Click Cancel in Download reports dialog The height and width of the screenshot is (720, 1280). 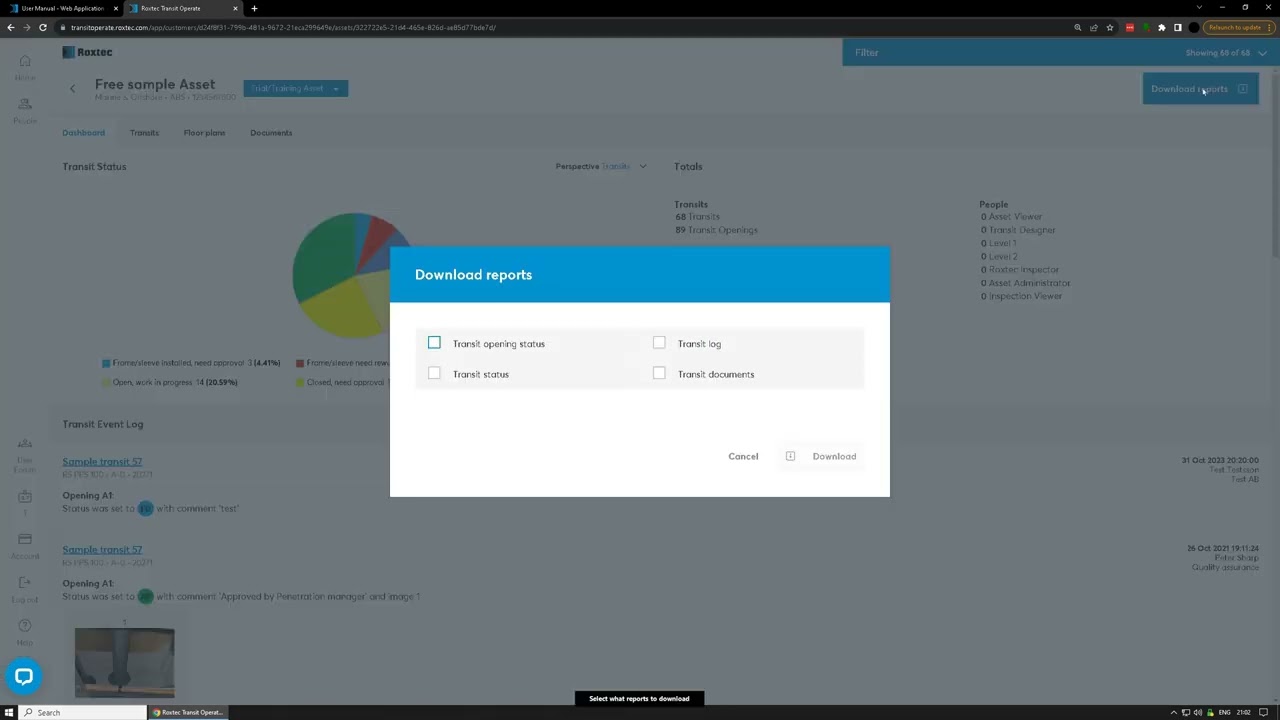[x=743, y=456]
